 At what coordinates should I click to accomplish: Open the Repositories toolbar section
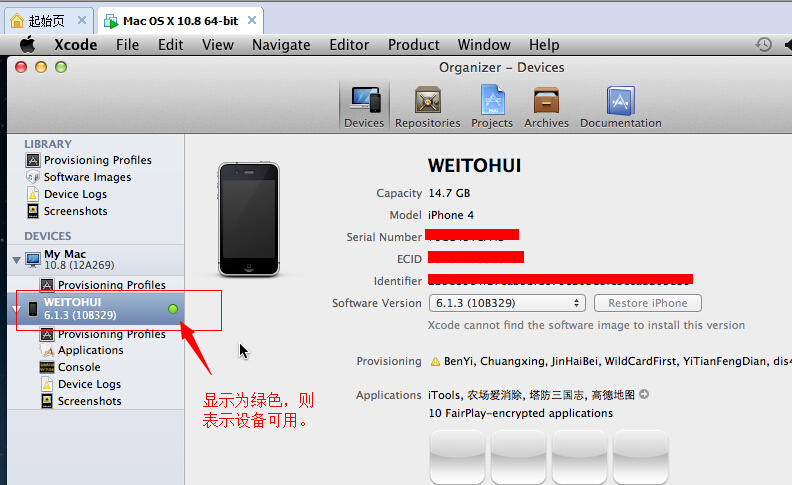pos(427,107)
